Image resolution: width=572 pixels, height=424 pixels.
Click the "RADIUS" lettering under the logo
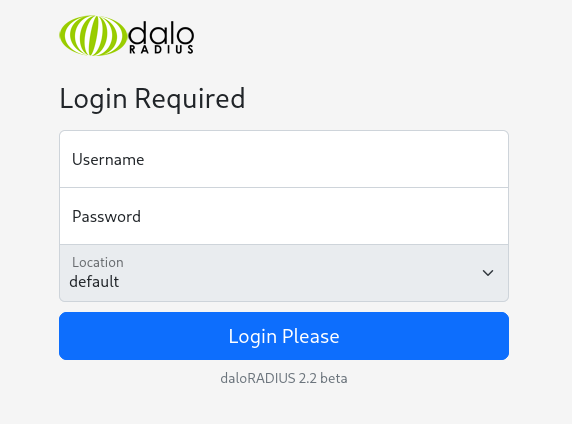[161, 50]
